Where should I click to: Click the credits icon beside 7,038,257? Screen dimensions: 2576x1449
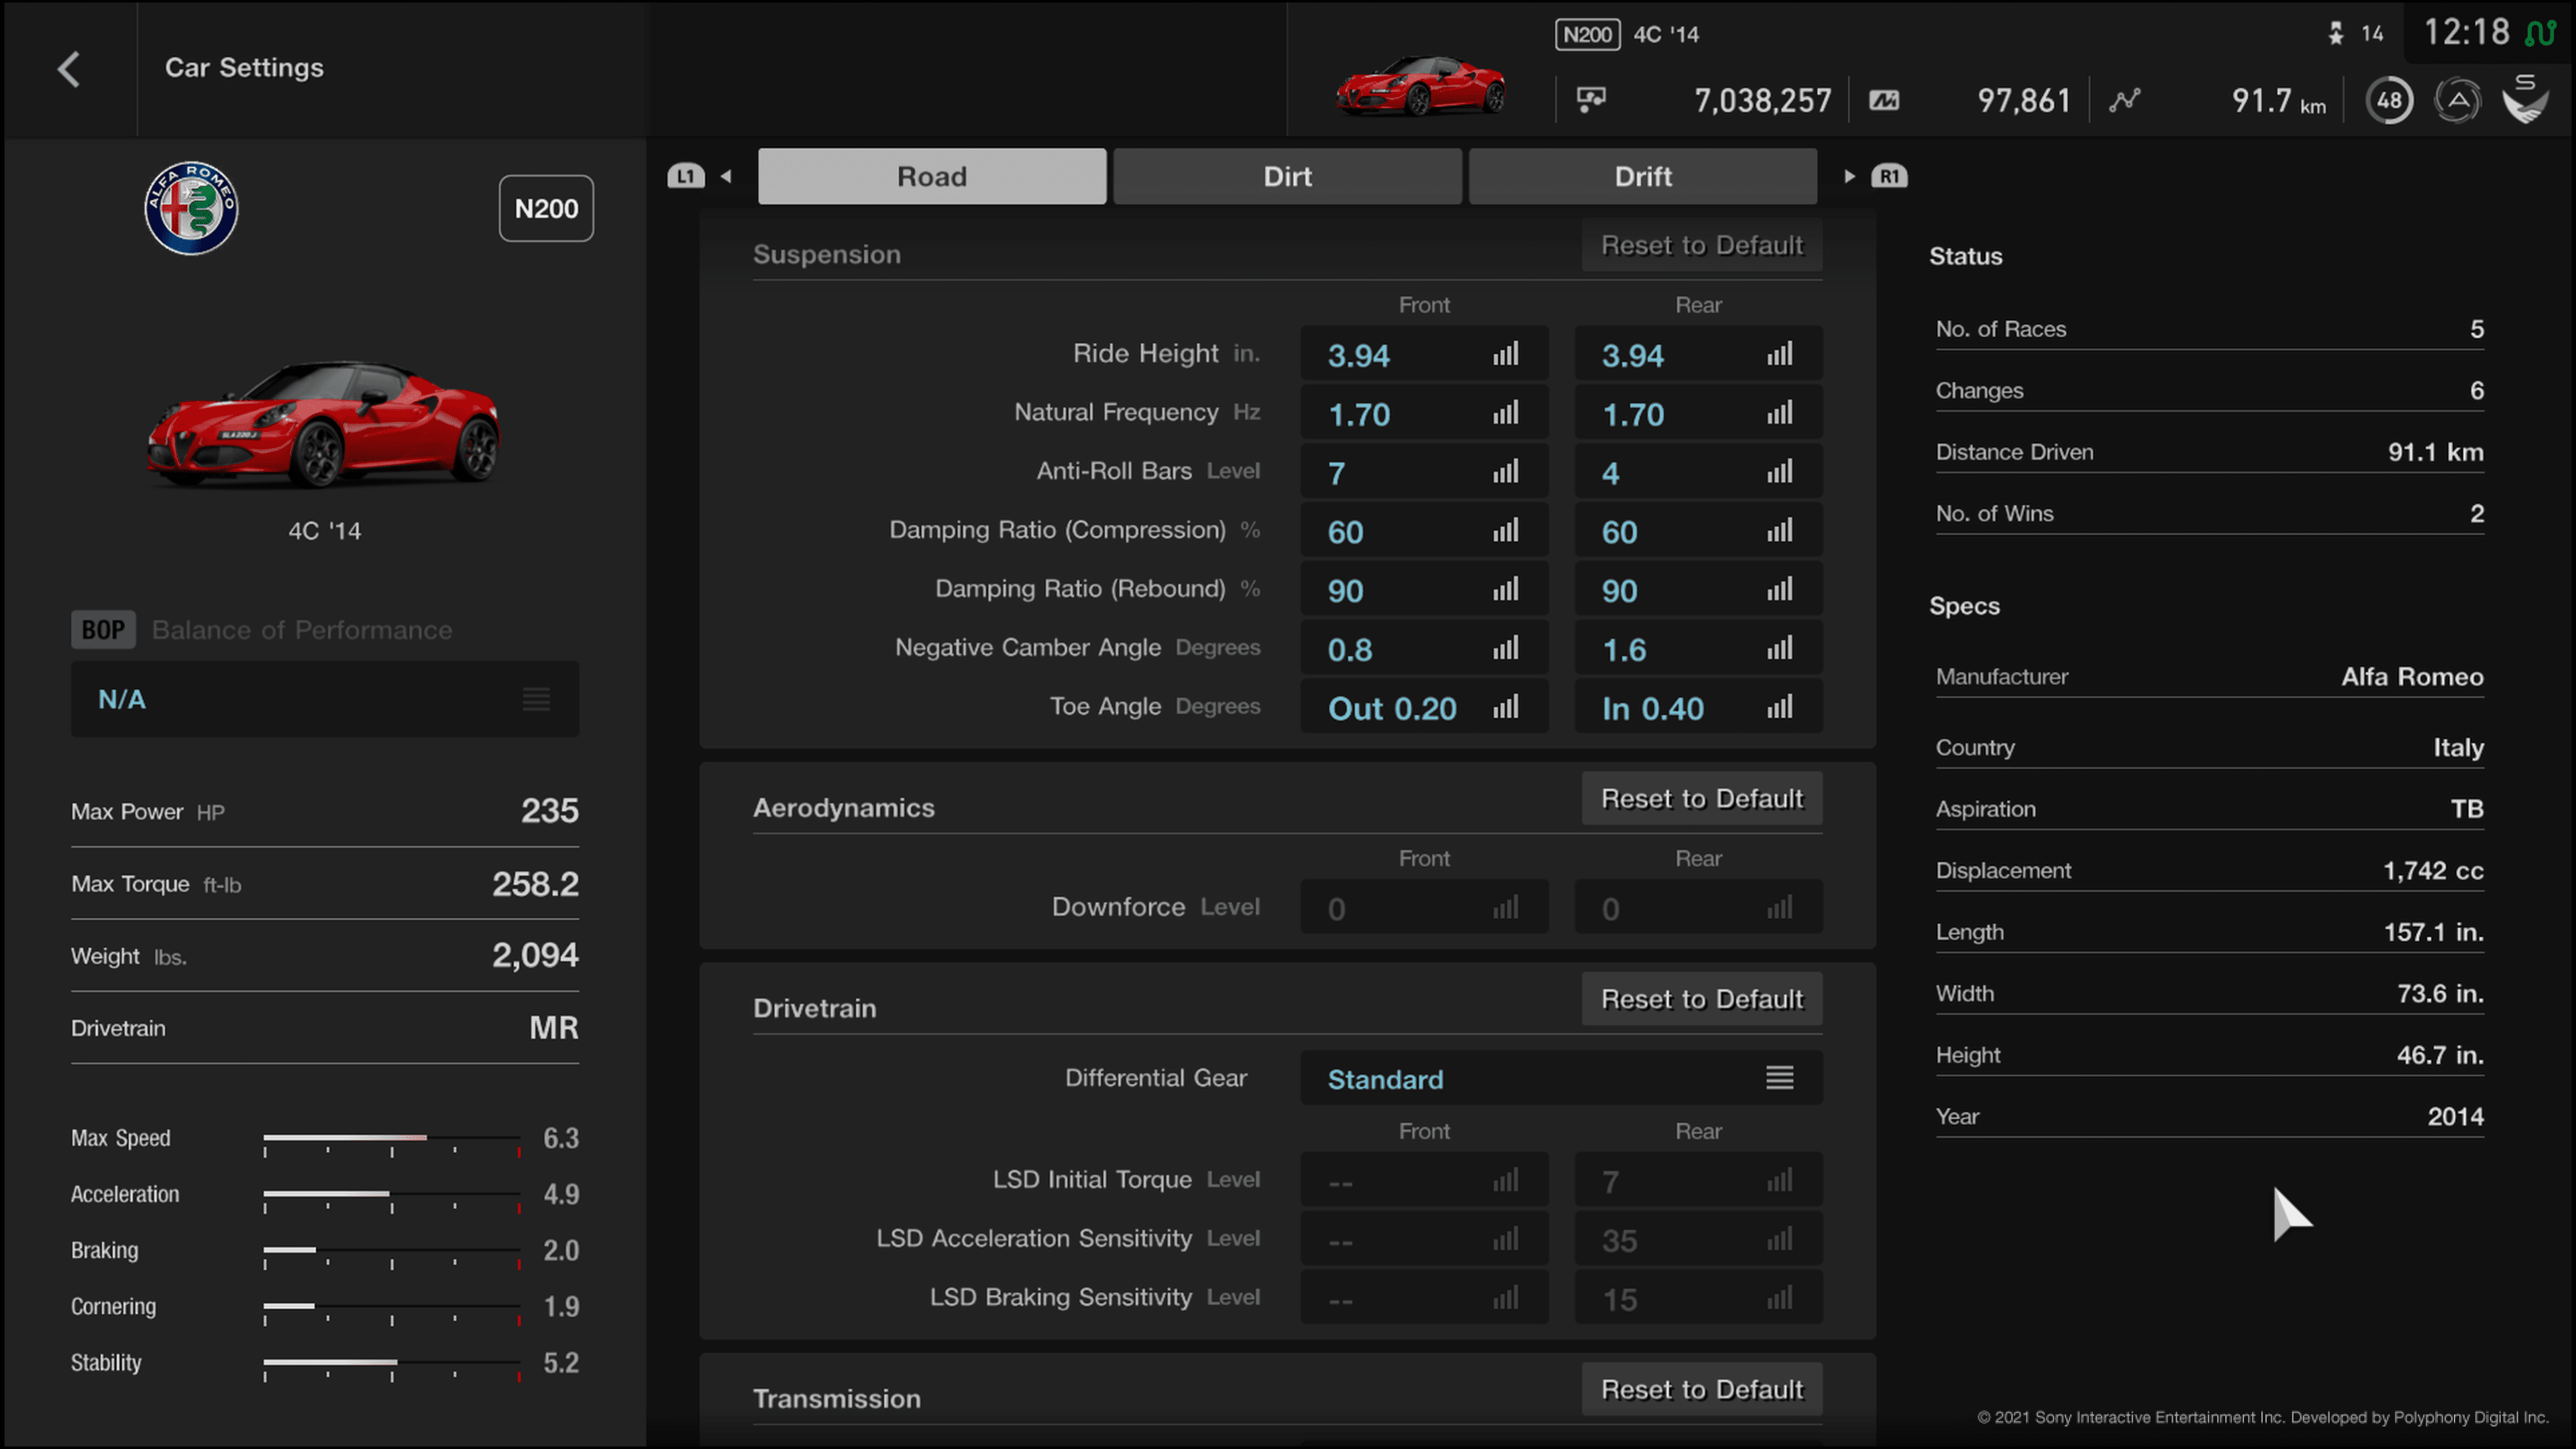1591,100
